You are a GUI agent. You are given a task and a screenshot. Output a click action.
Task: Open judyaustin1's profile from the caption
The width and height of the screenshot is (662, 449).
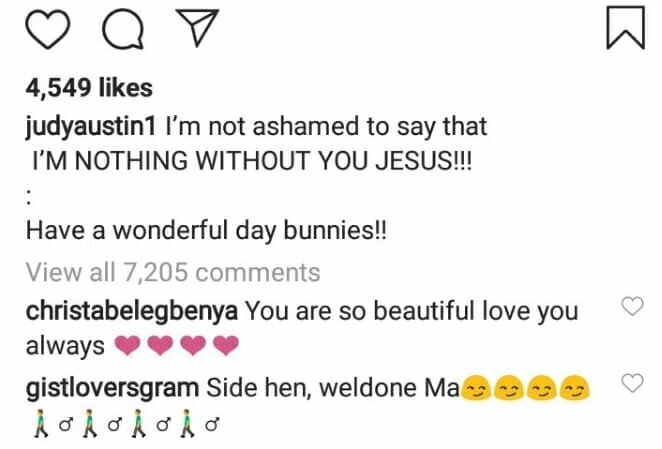91,127
